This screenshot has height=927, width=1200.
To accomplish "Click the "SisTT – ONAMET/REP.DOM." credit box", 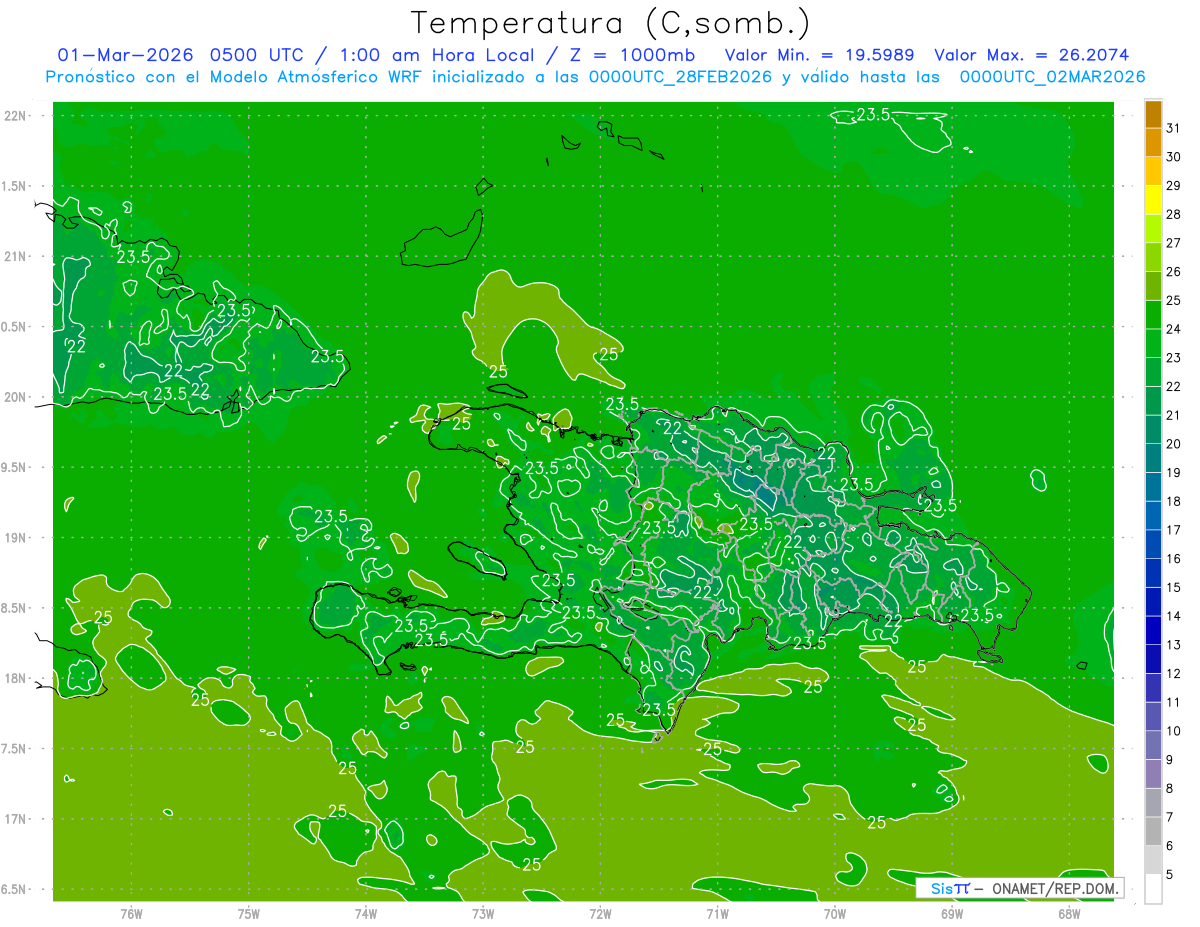I will (x=1019, y=887).
